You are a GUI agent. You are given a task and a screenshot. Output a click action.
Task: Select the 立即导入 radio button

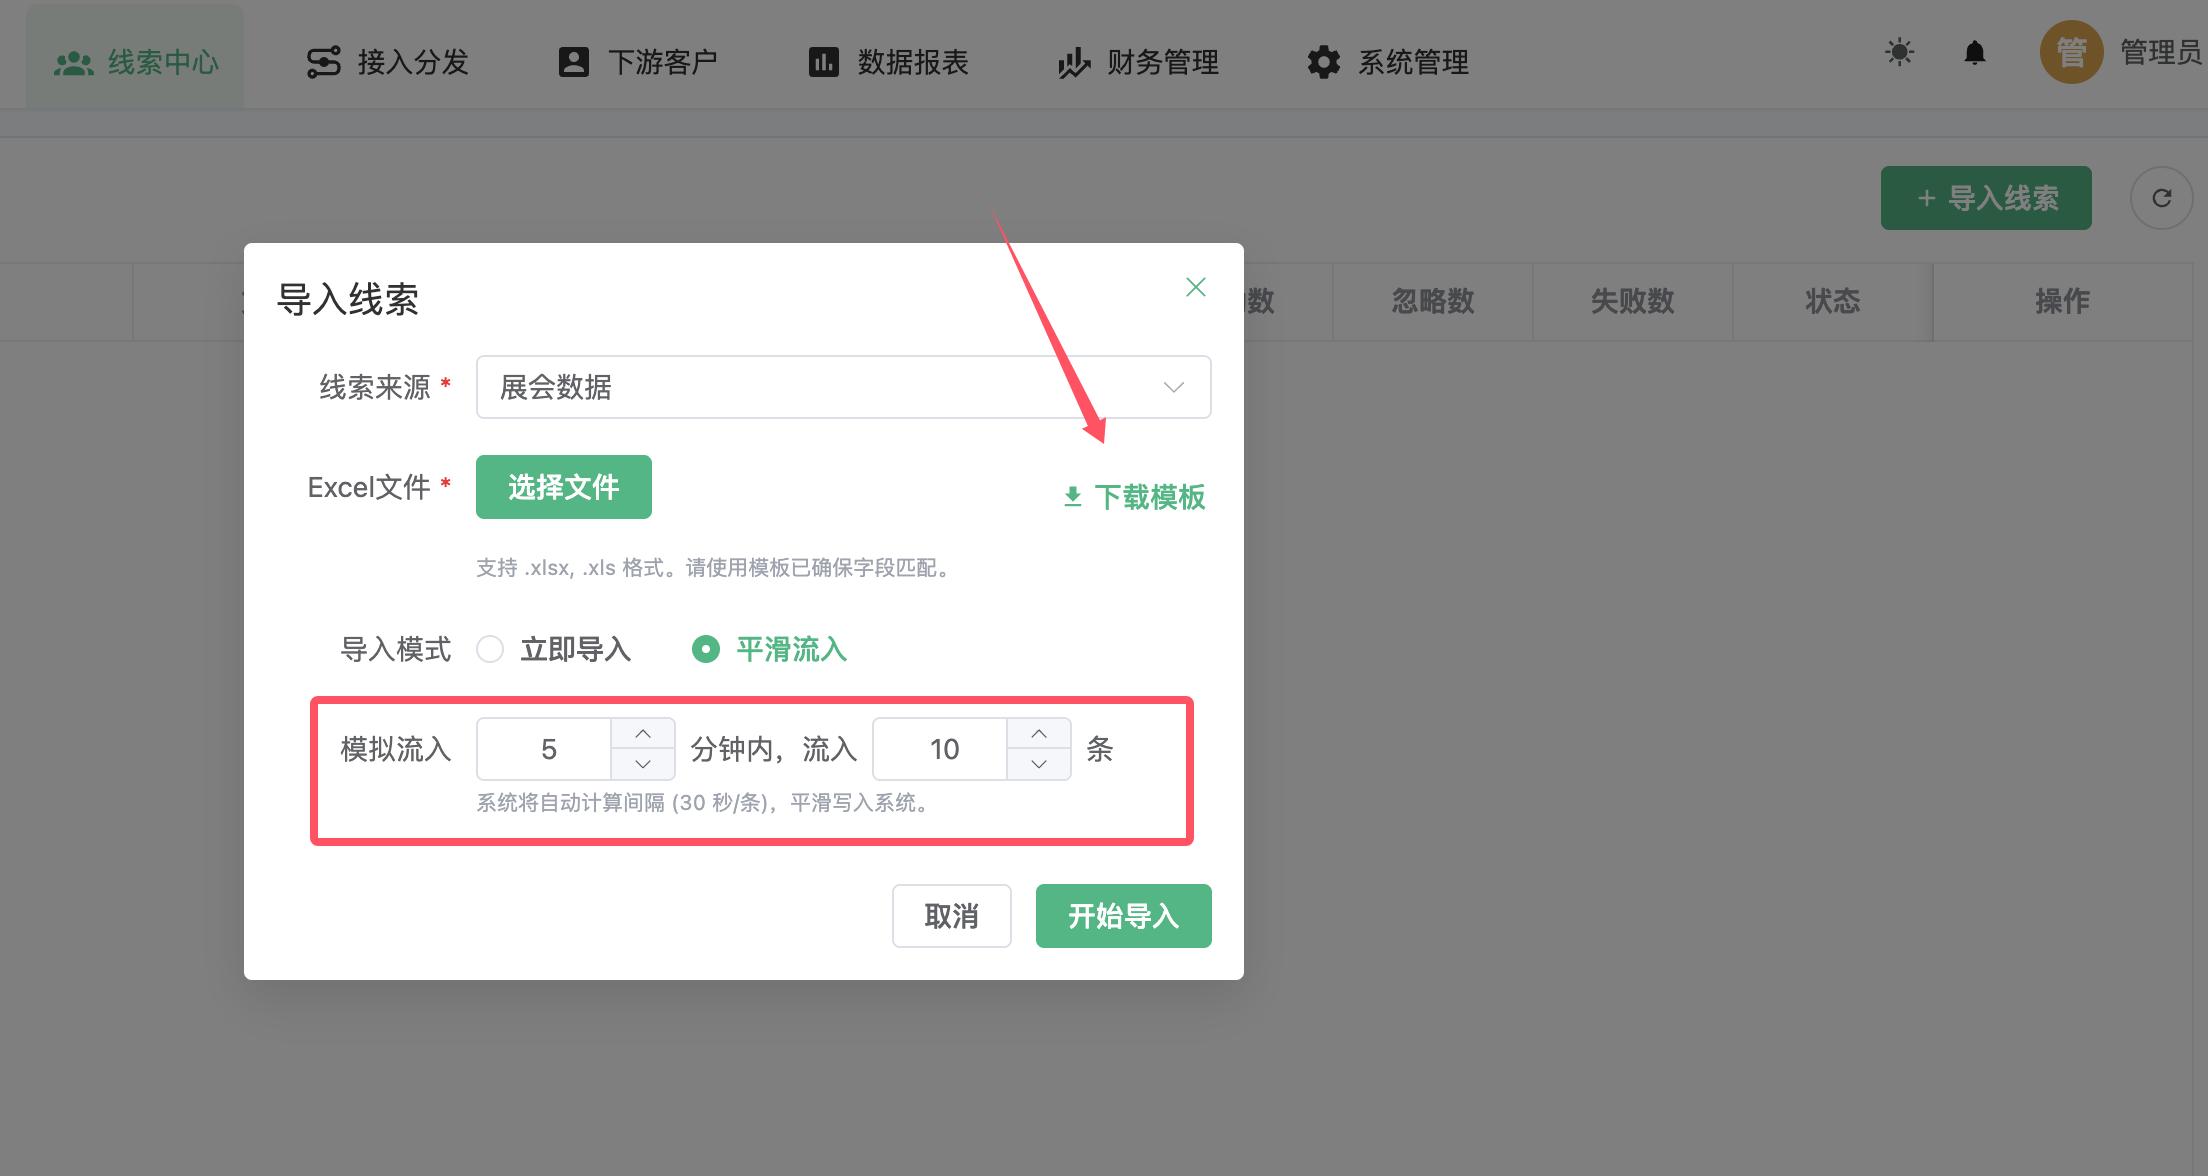[490, 649]
